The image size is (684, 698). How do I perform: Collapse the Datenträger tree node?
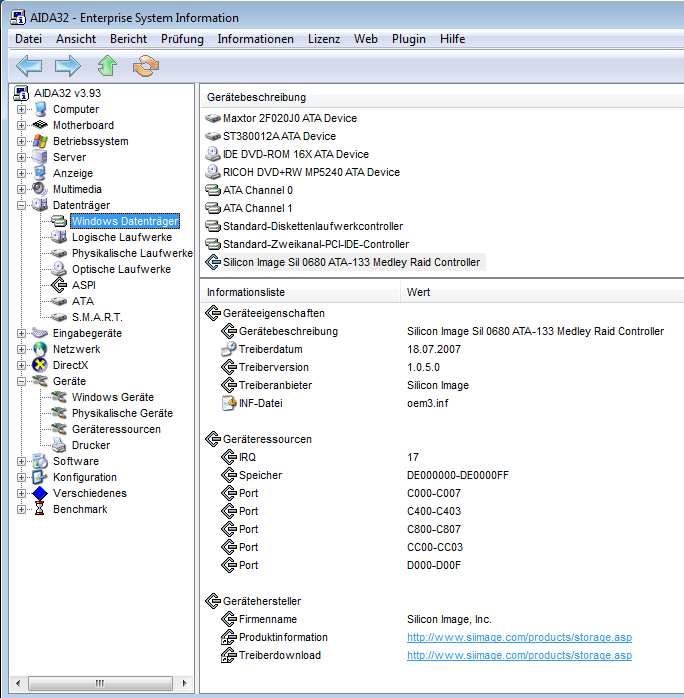21,205
